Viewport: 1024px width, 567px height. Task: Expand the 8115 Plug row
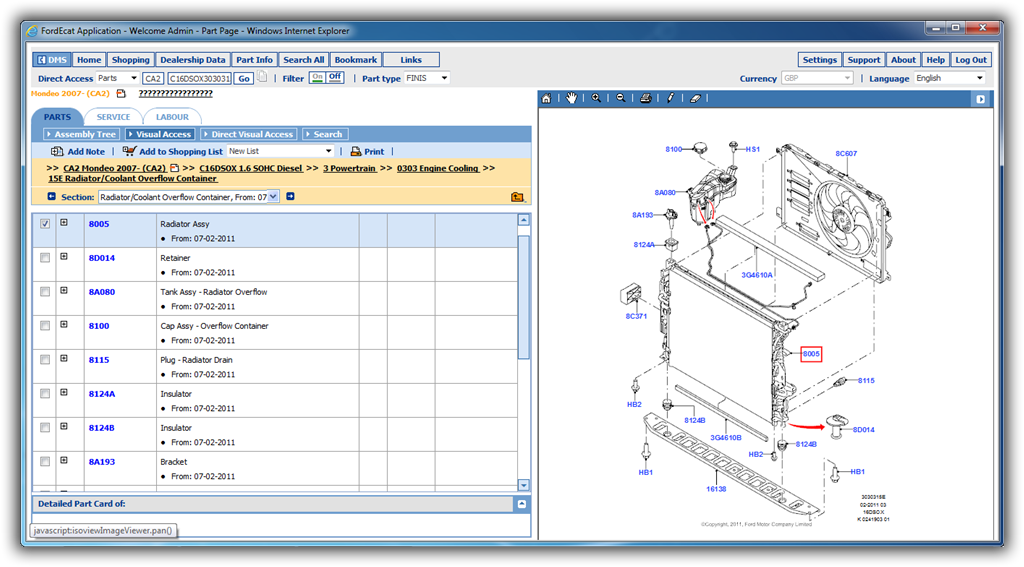point(64,358)
